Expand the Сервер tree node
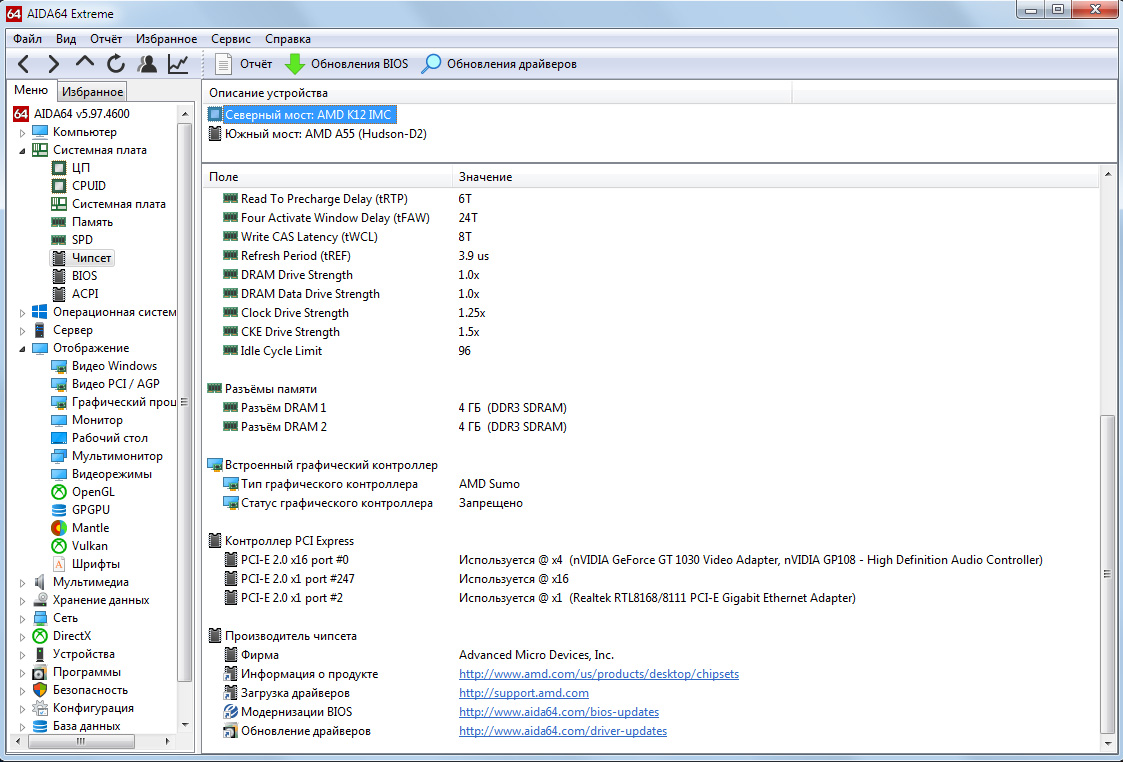 [22, 330]
